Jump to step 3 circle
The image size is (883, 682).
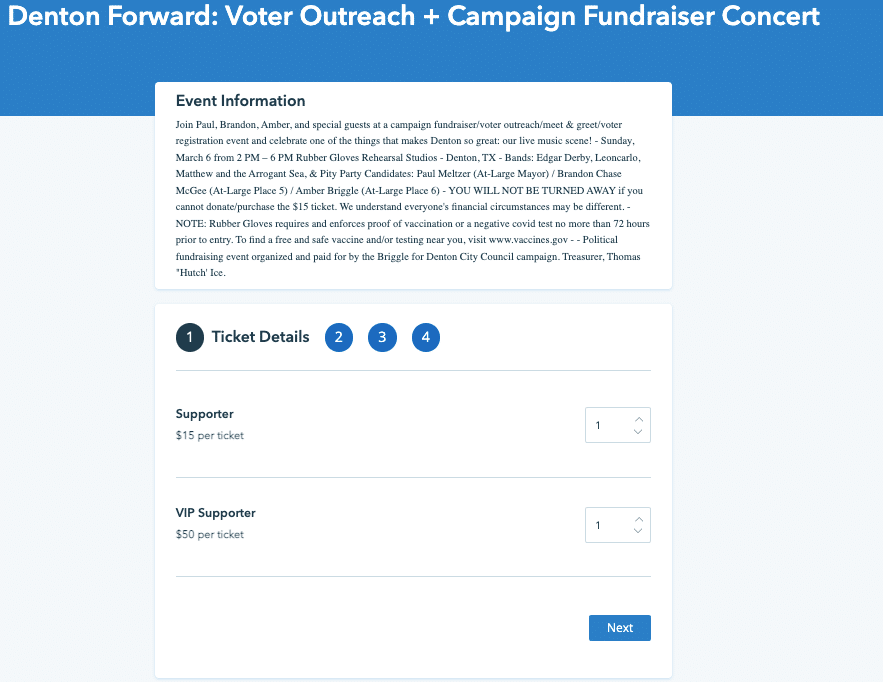(382, 337)
